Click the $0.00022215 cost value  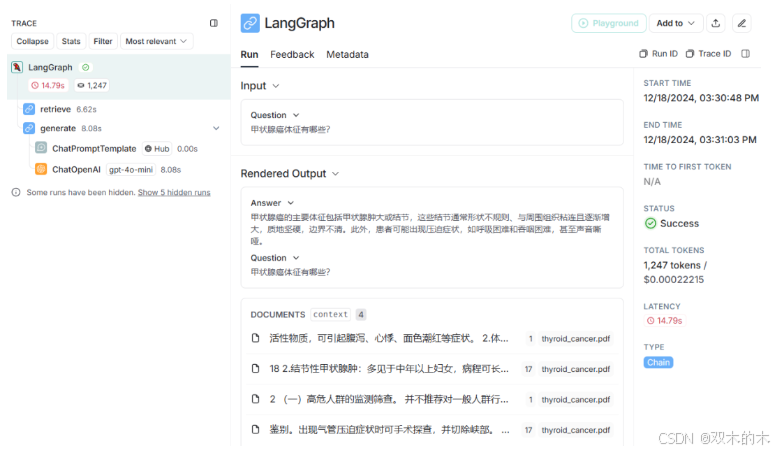point(673,280)
